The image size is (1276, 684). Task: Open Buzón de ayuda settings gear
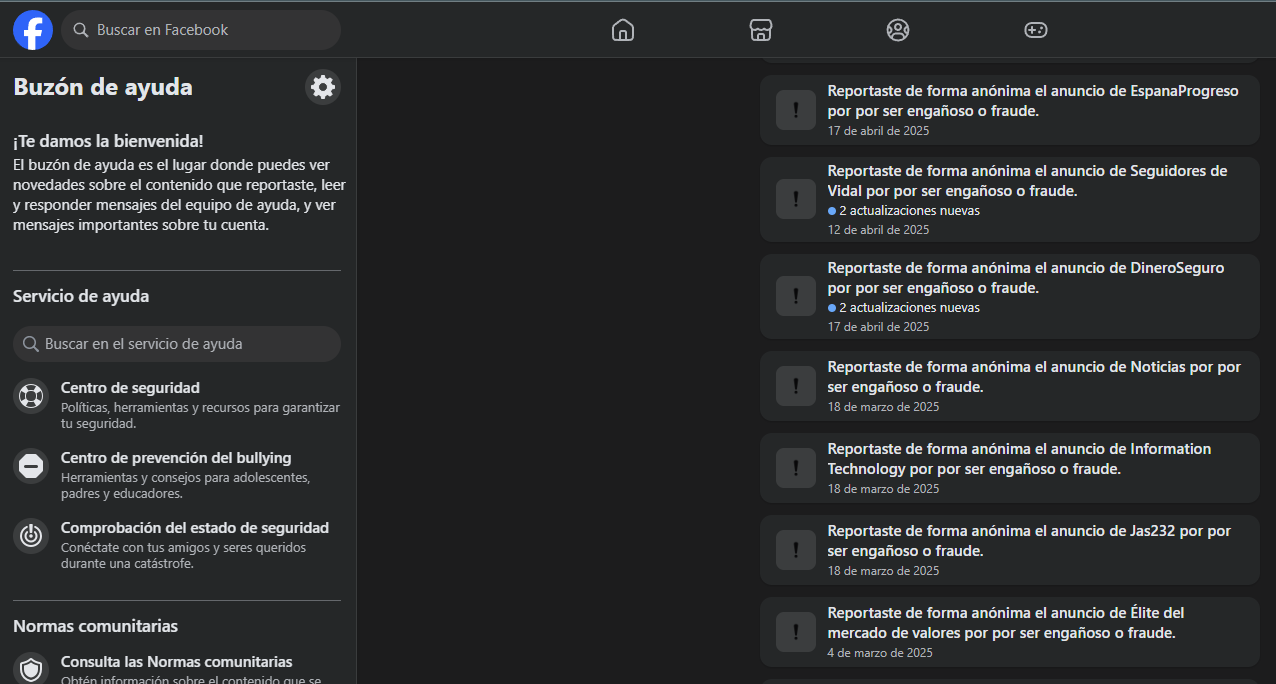(x=323, y=87)
